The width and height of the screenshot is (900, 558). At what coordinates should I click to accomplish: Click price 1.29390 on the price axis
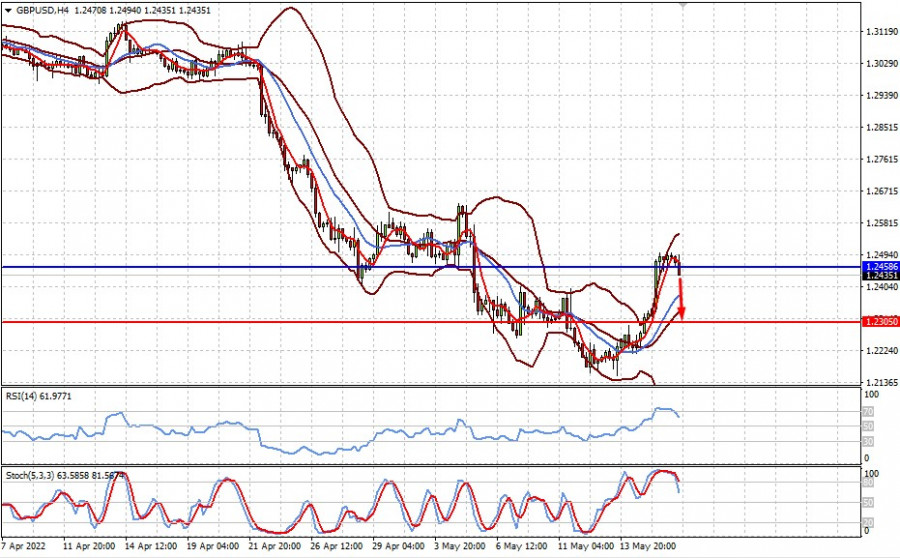(882, 95)
